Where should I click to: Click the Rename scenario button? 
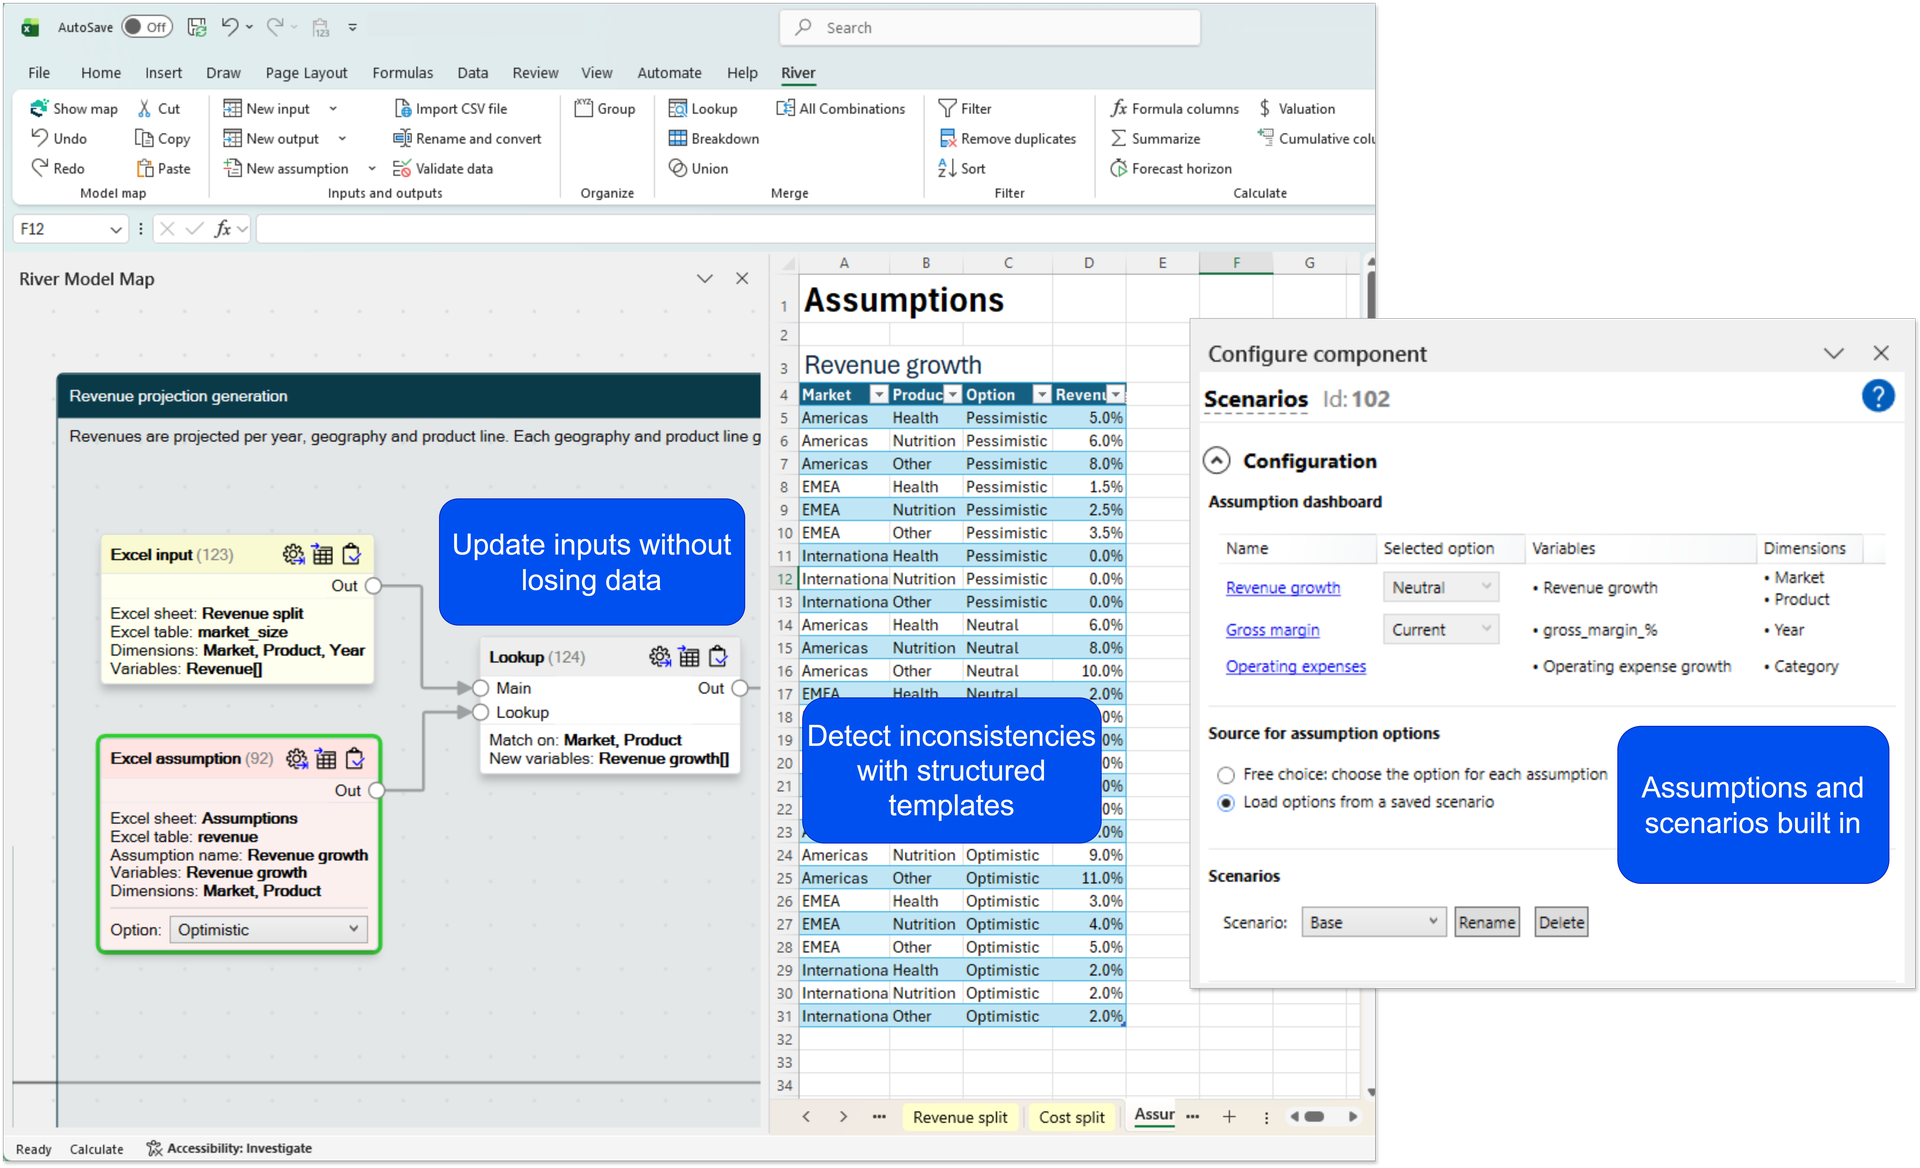pos(1486,922)
